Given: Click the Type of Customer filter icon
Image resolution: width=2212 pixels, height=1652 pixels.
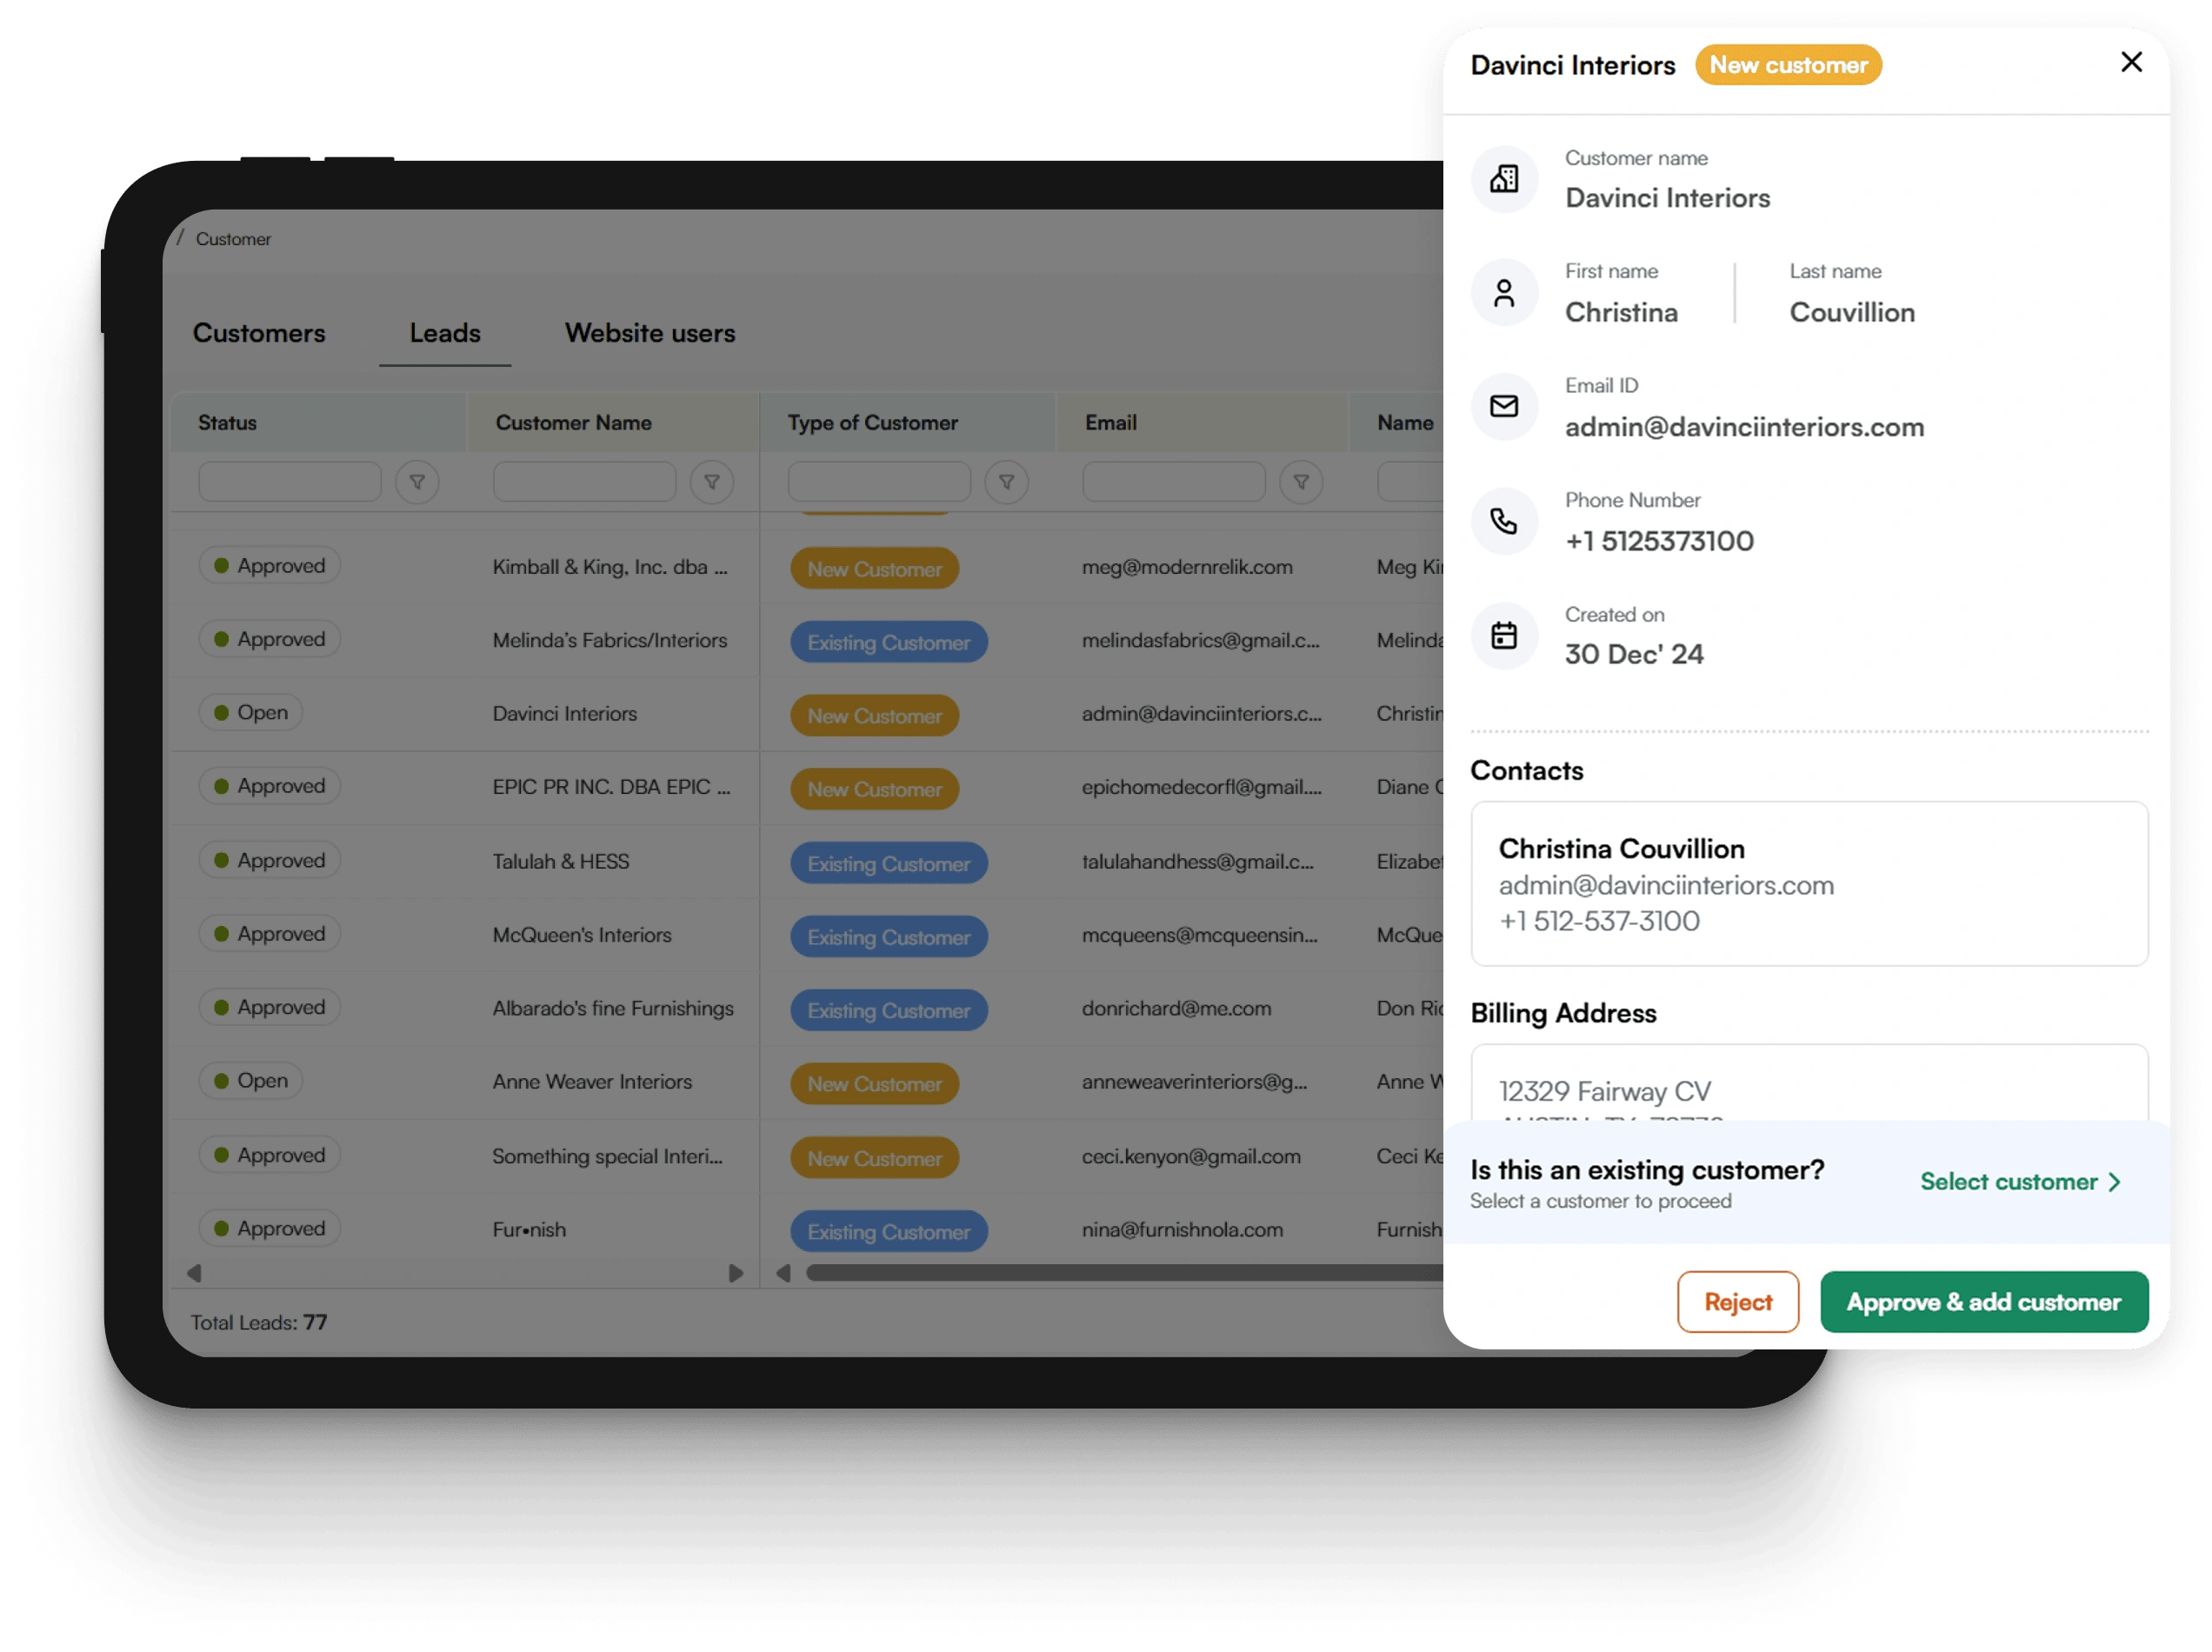Looking at the screenshot, I should tap(1006, 482).
